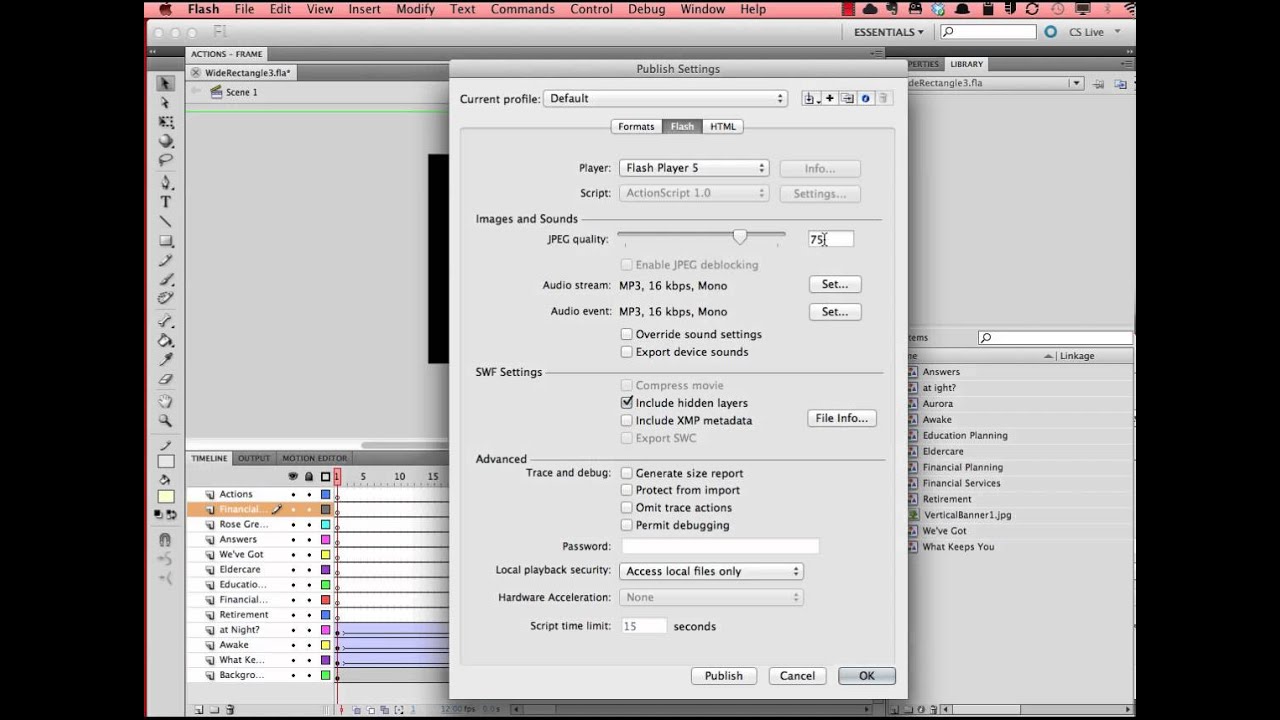Open Local playback security dropdown
1280x720 pixels.
pos(711,571)
